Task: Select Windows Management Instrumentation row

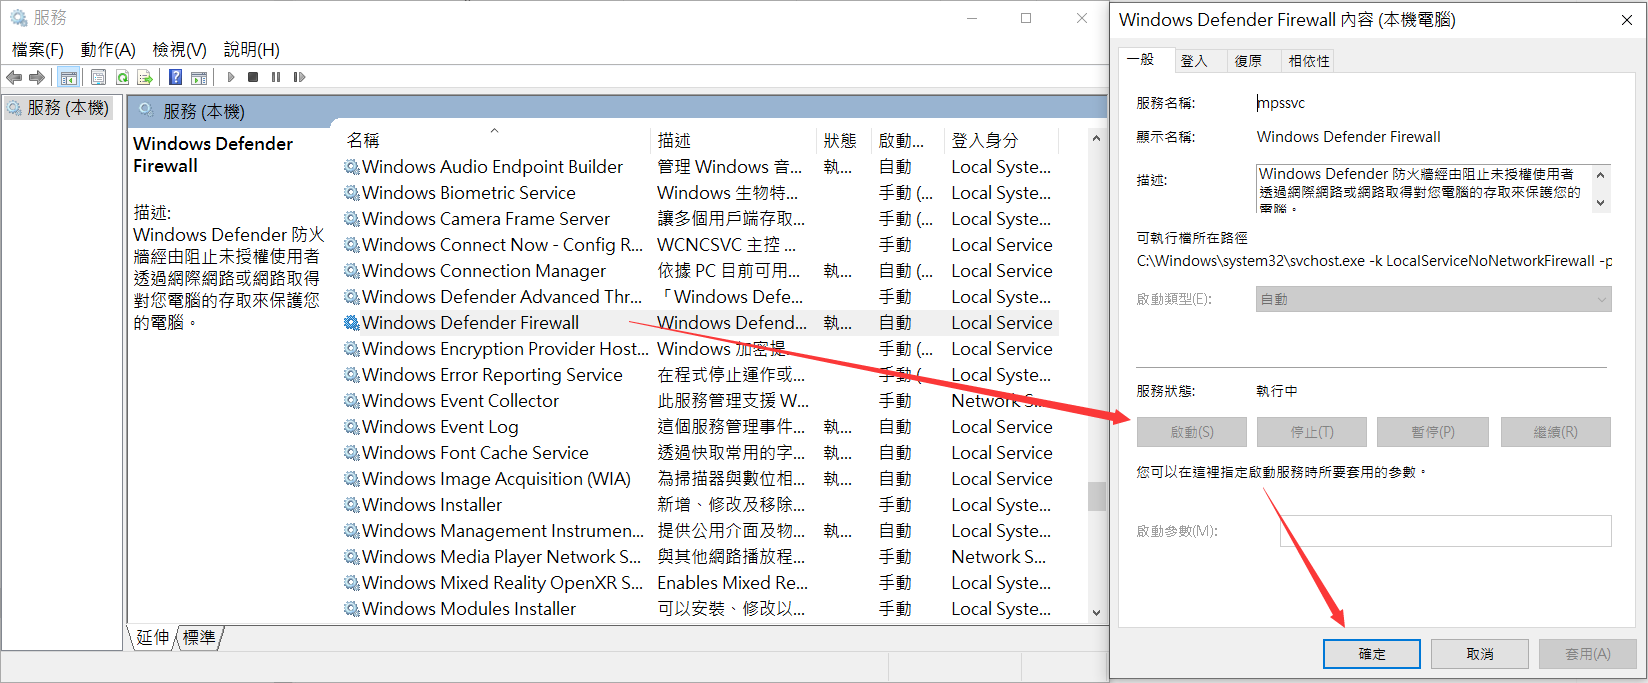Action: pos(700,531)
